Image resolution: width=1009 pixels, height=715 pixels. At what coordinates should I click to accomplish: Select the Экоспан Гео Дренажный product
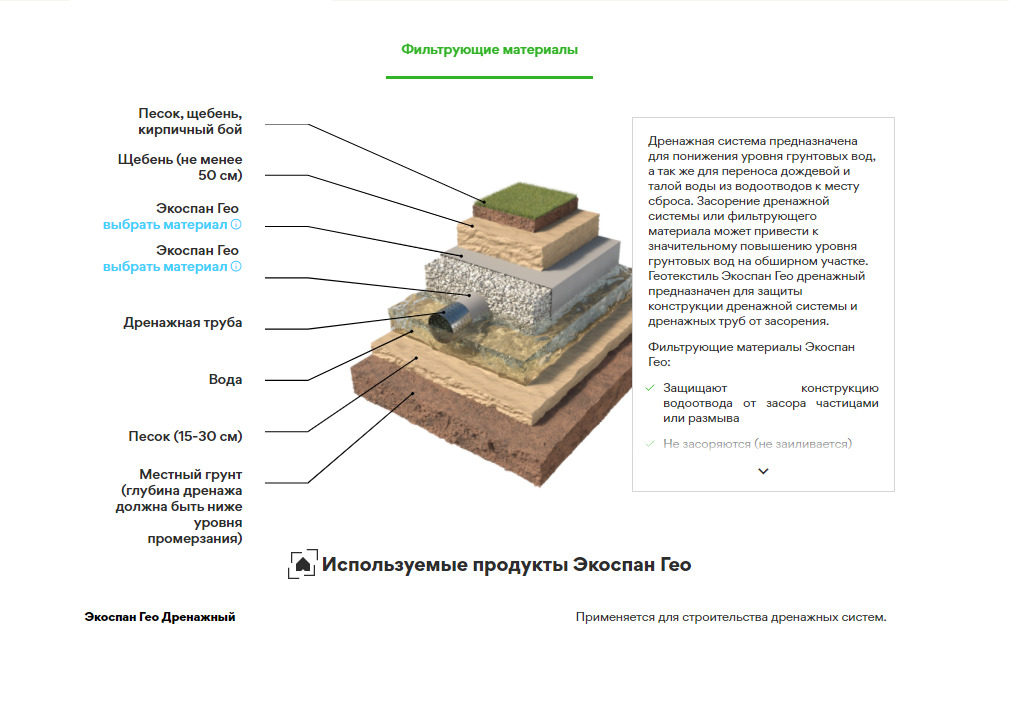(160, 617)
